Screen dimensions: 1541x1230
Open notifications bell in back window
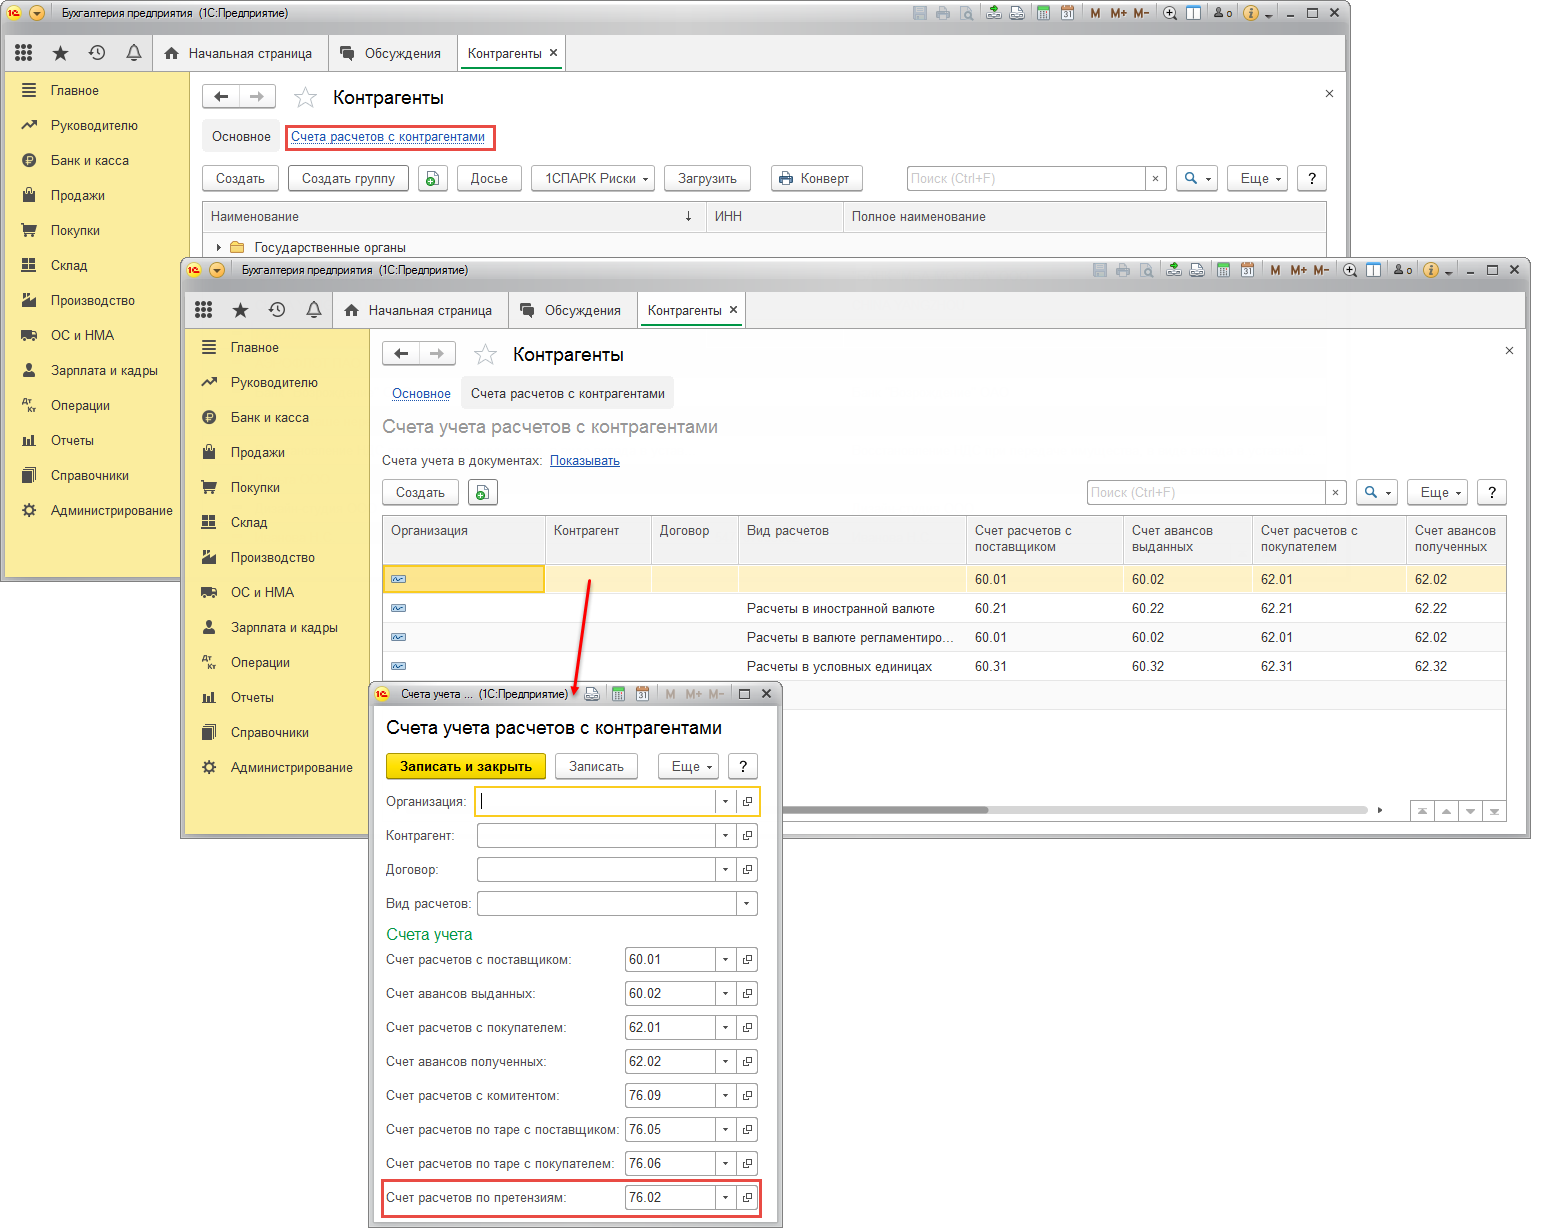coord(133,53)
